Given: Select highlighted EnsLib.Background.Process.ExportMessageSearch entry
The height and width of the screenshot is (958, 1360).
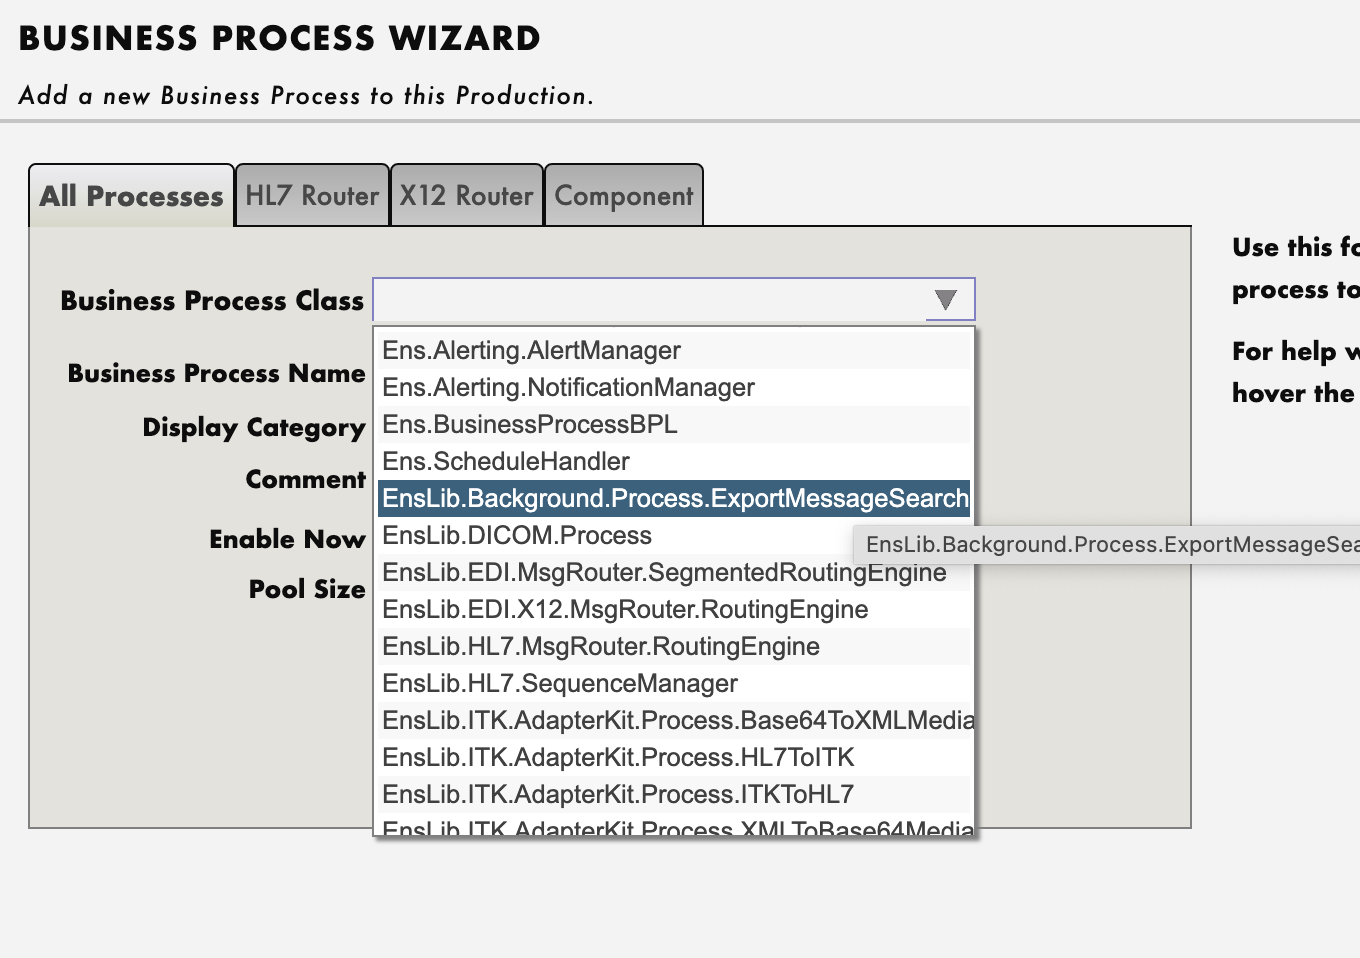Looking at the screenshot, I should coord(674,499).
